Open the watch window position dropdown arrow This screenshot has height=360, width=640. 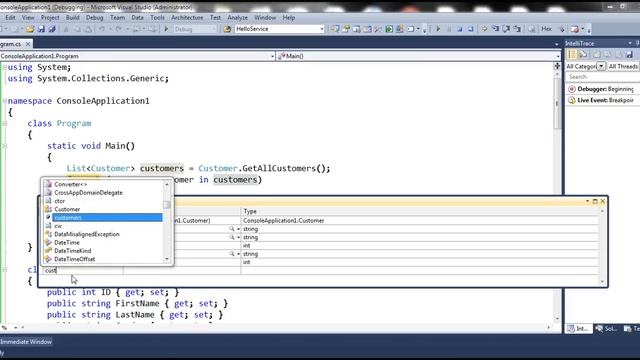point(587,201)
